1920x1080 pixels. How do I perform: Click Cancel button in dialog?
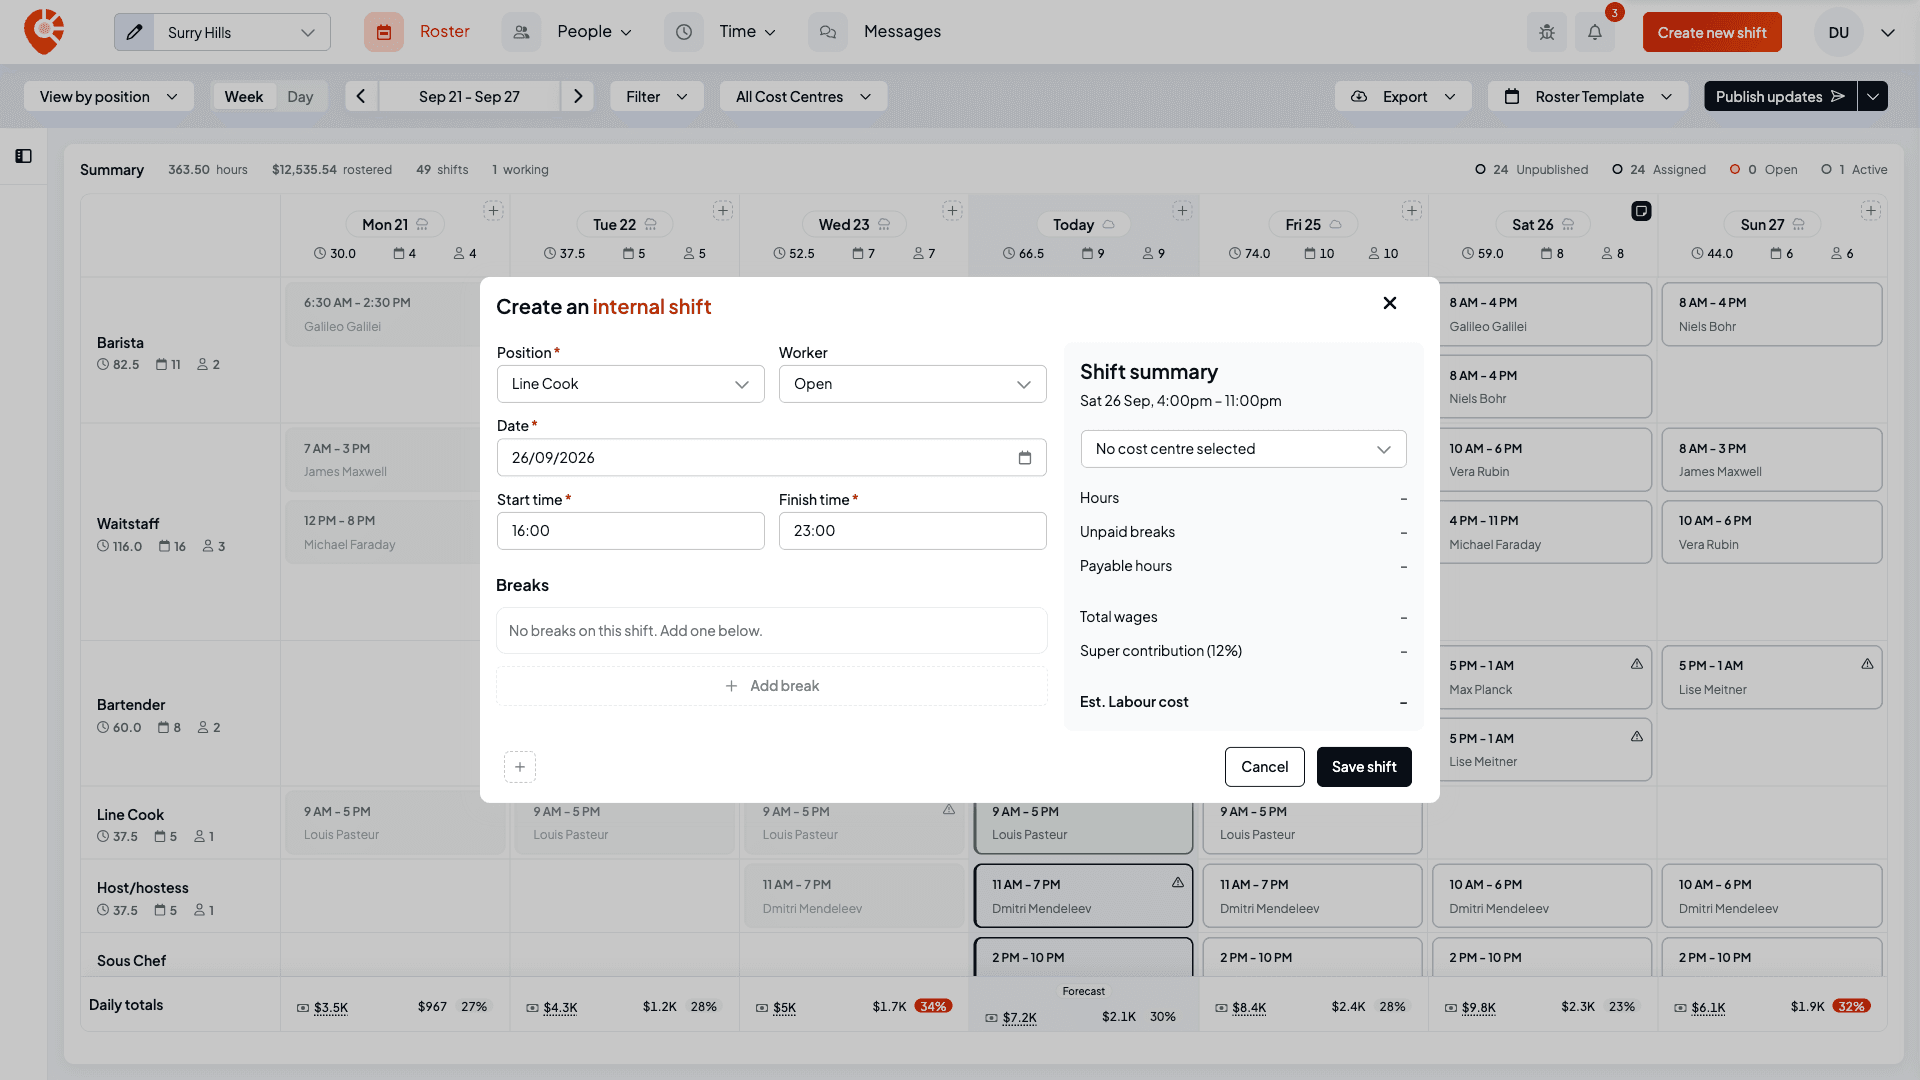pyautogui.click(x=1265, y=767)
